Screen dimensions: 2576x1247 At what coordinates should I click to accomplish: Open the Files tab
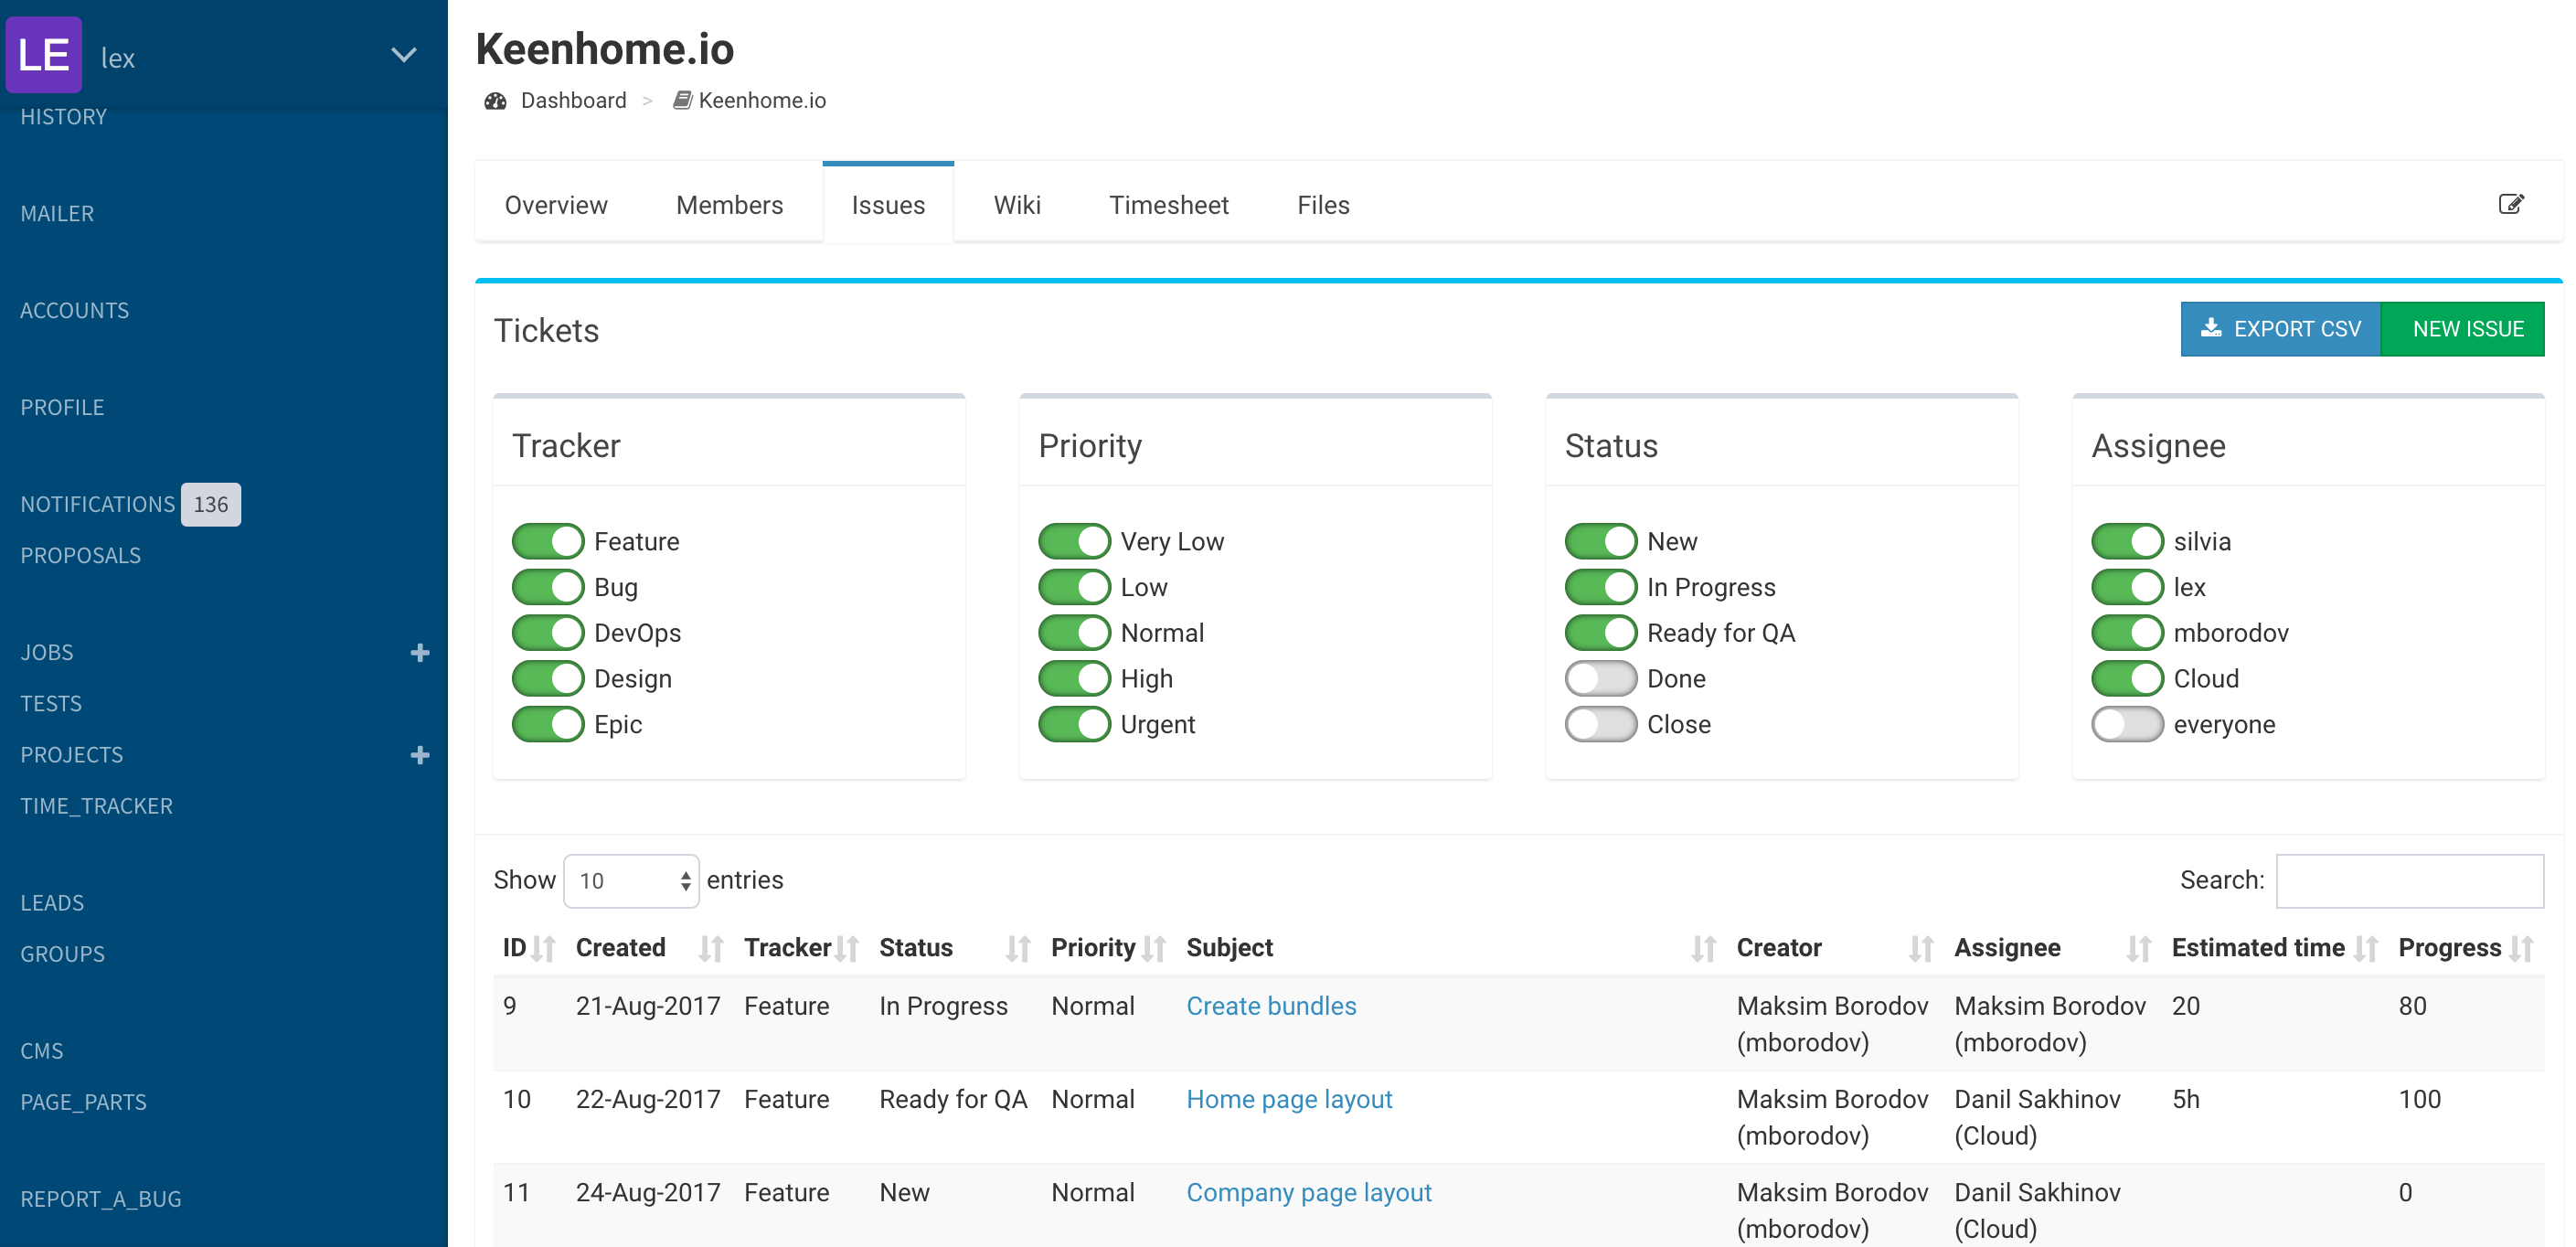coord(1323,205)
